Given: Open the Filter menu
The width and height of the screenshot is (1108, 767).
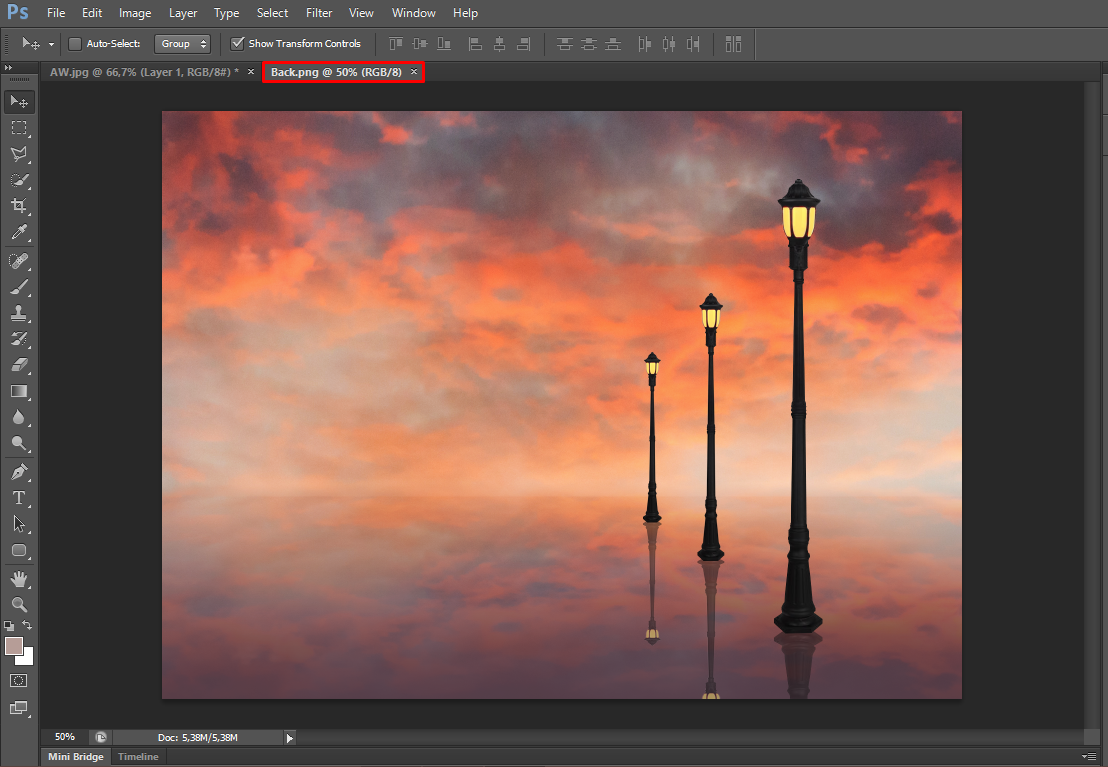Looking at the screenshot, I should coord(319,13).
